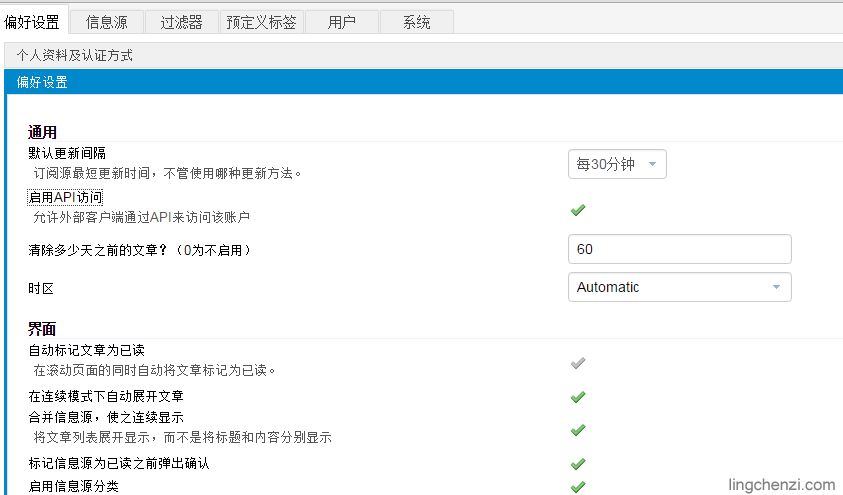Toggle the 启用信息源分类 checkmark
The image size is (843, 495).
click(x=577, y=487)
